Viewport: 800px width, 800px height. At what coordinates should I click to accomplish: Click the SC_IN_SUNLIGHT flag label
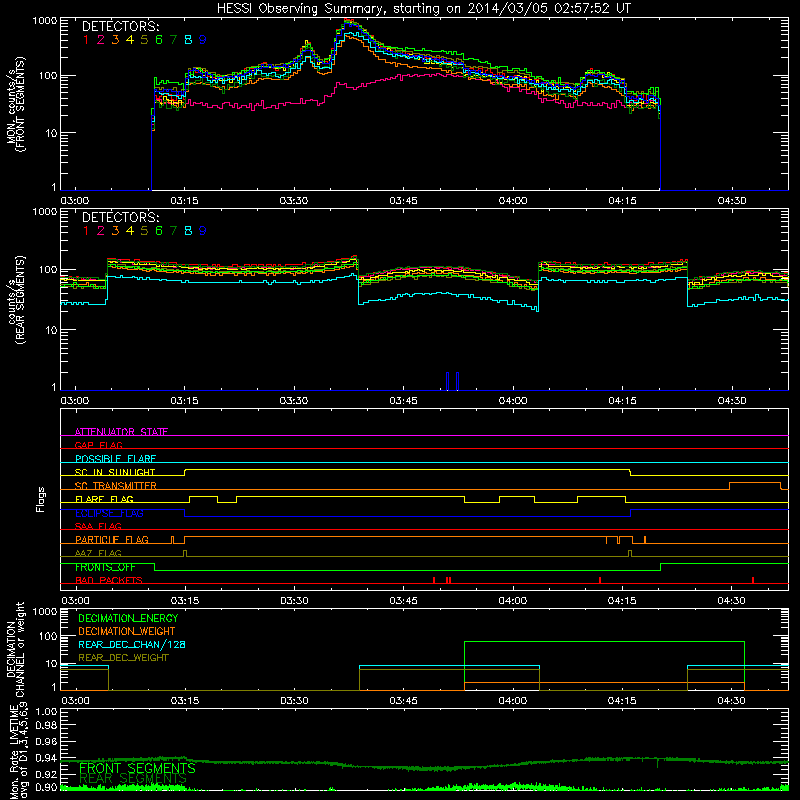pos(115,472)
